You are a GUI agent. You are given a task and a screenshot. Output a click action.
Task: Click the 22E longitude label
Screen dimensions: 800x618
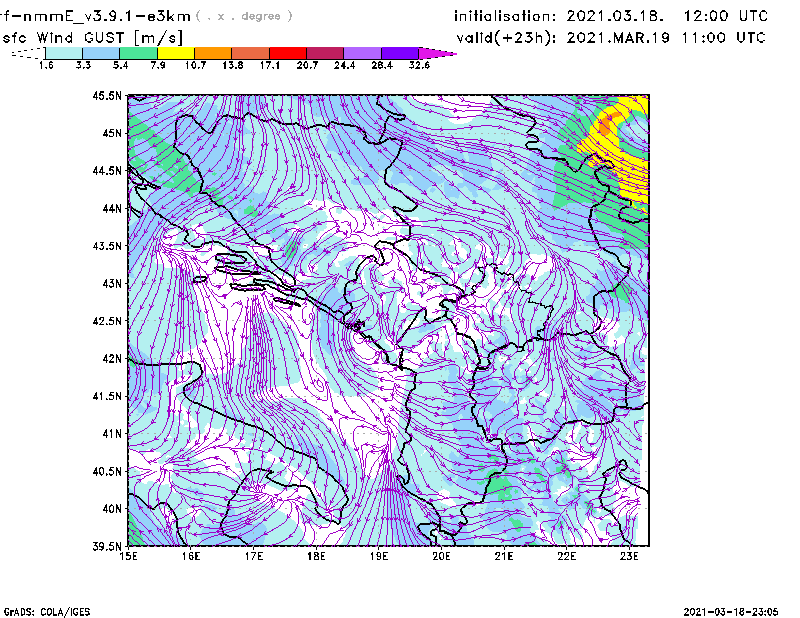pos(566,556)
